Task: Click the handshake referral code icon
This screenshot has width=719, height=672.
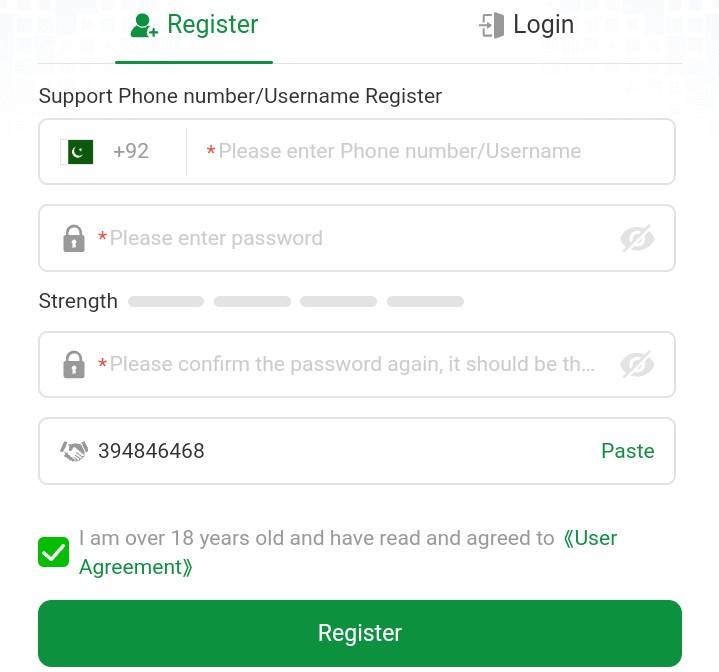Action: [74, 451]
